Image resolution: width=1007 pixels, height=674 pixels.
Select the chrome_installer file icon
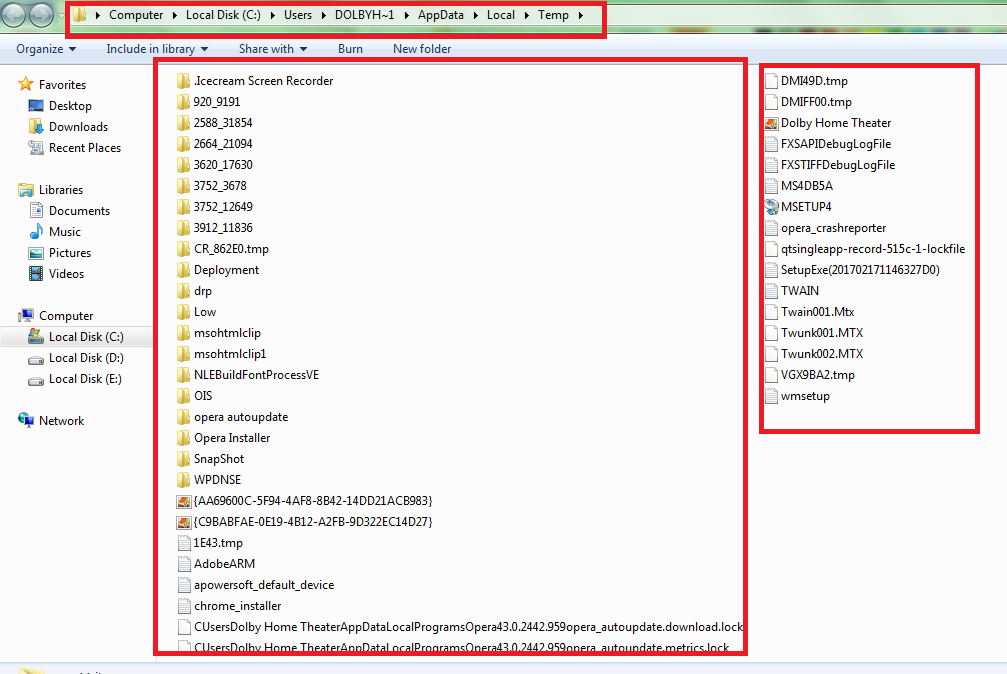pyautogui.click(x=183, y=606)
